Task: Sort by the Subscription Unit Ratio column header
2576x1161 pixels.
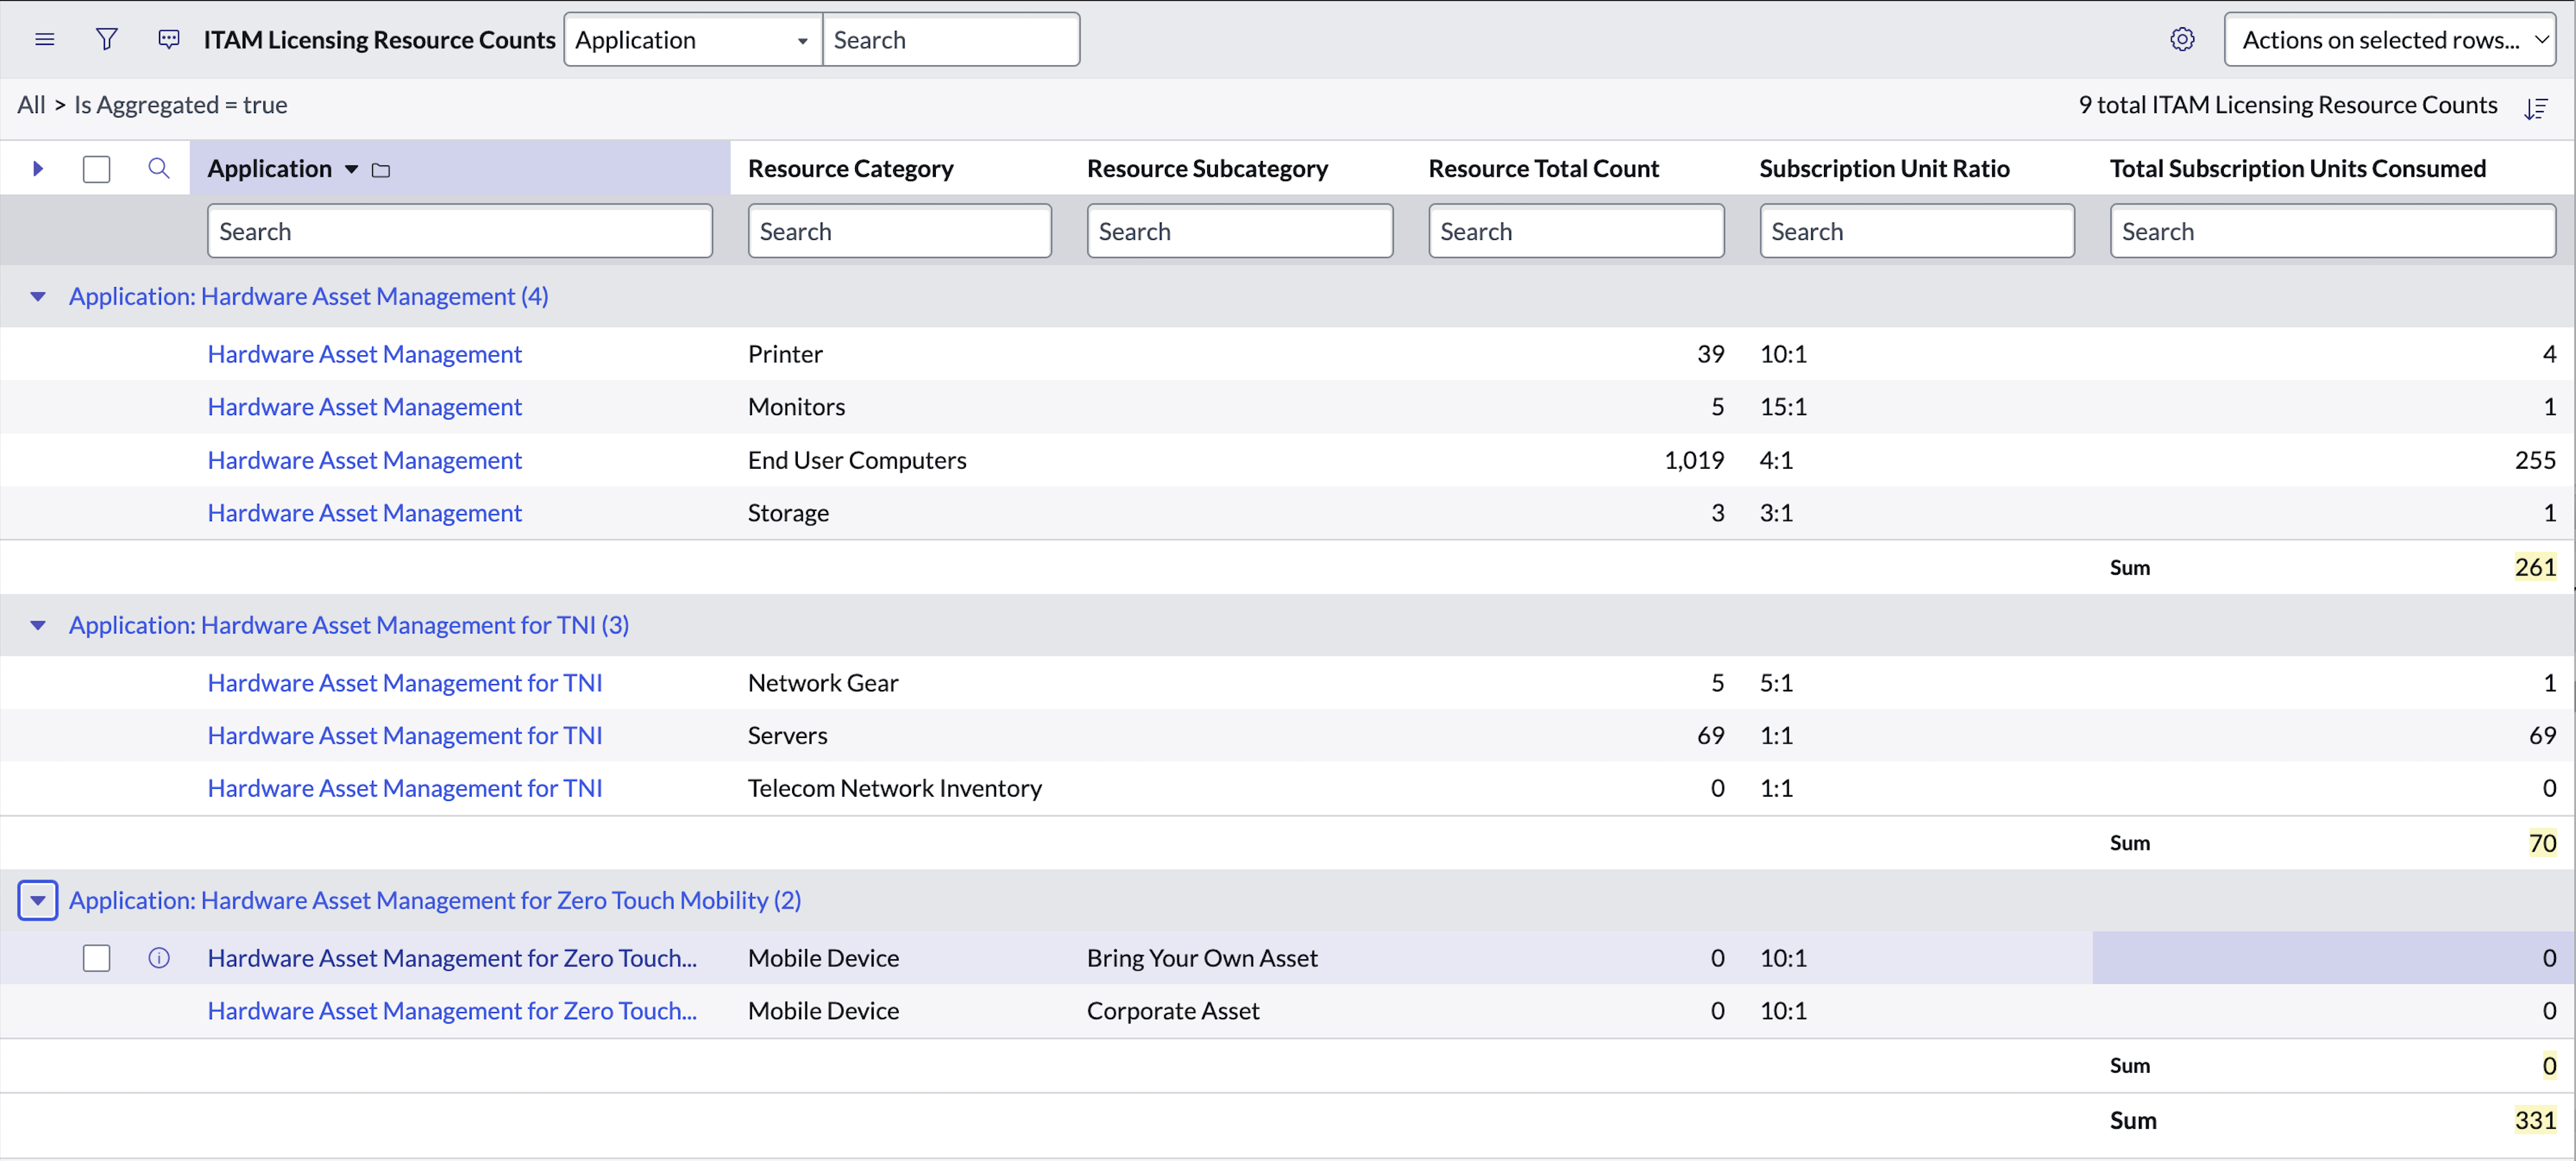Action: [1885, 169]
